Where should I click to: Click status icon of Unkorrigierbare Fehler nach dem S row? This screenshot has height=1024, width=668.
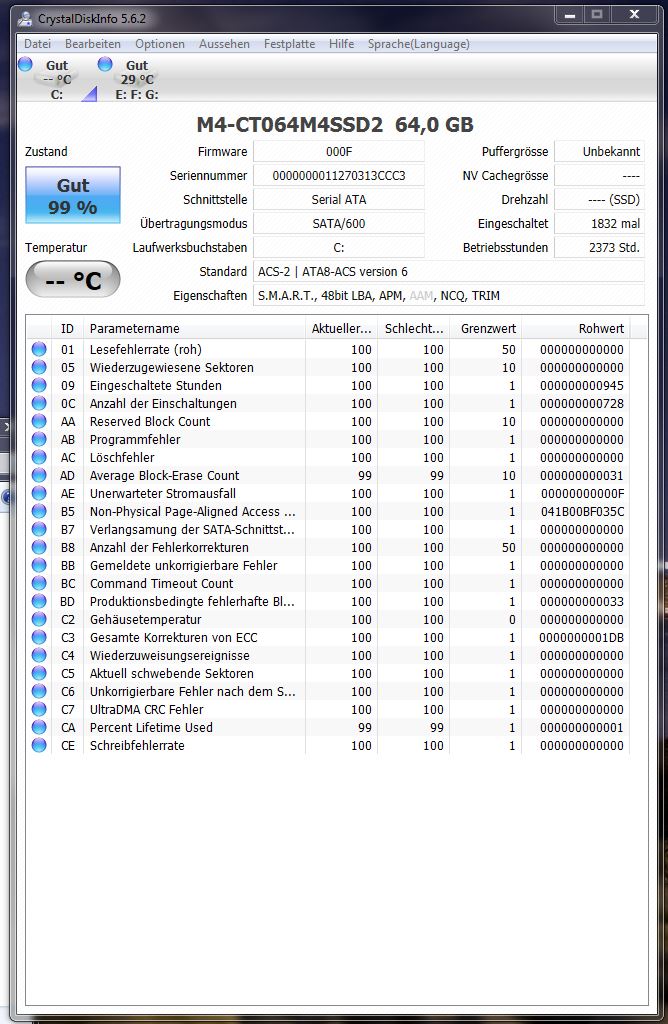pos(39,691)
